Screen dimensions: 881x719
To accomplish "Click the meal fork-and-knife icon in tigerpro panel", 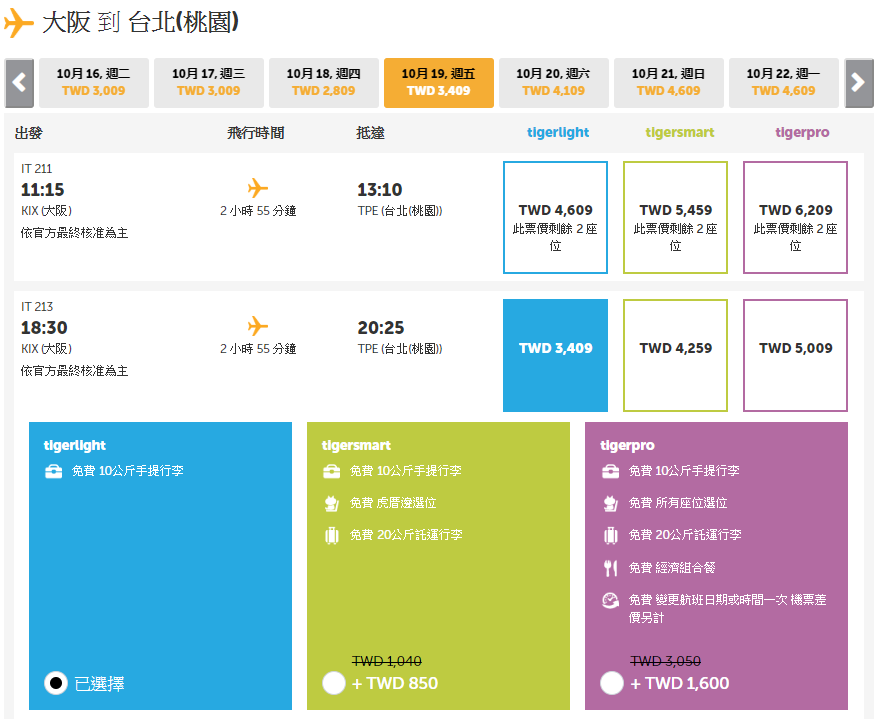I will pyautogui.click(x=610, y=568).
